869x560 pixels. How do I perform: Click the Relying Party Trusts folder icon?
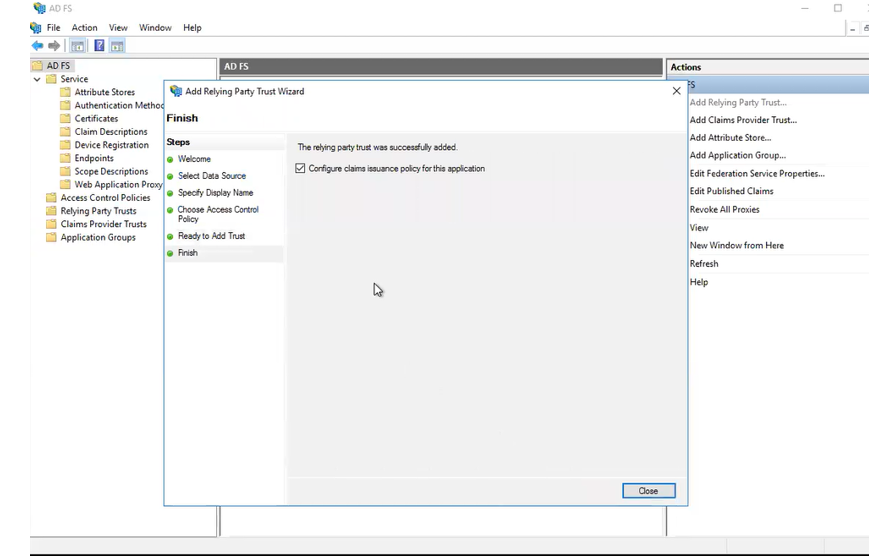point(51,211)
